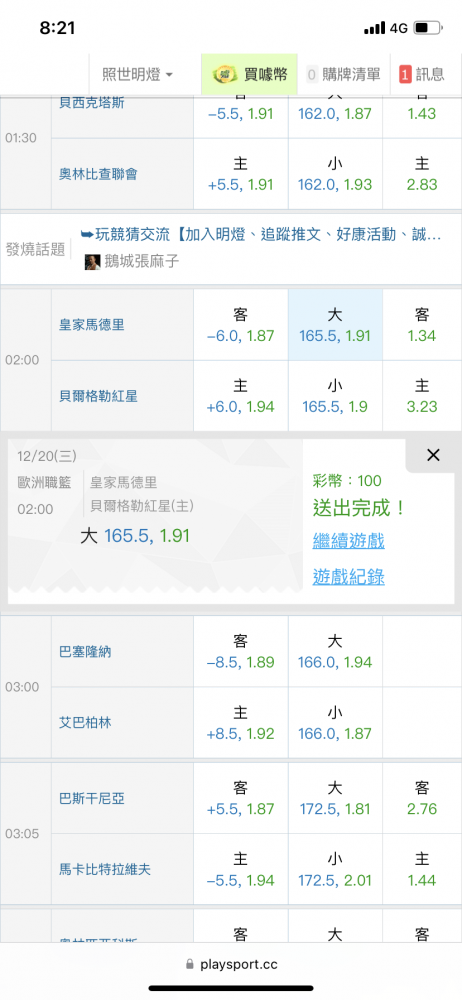Open 訊息 messages with red badge
The image size is (462, 1000).
point(422,75)
